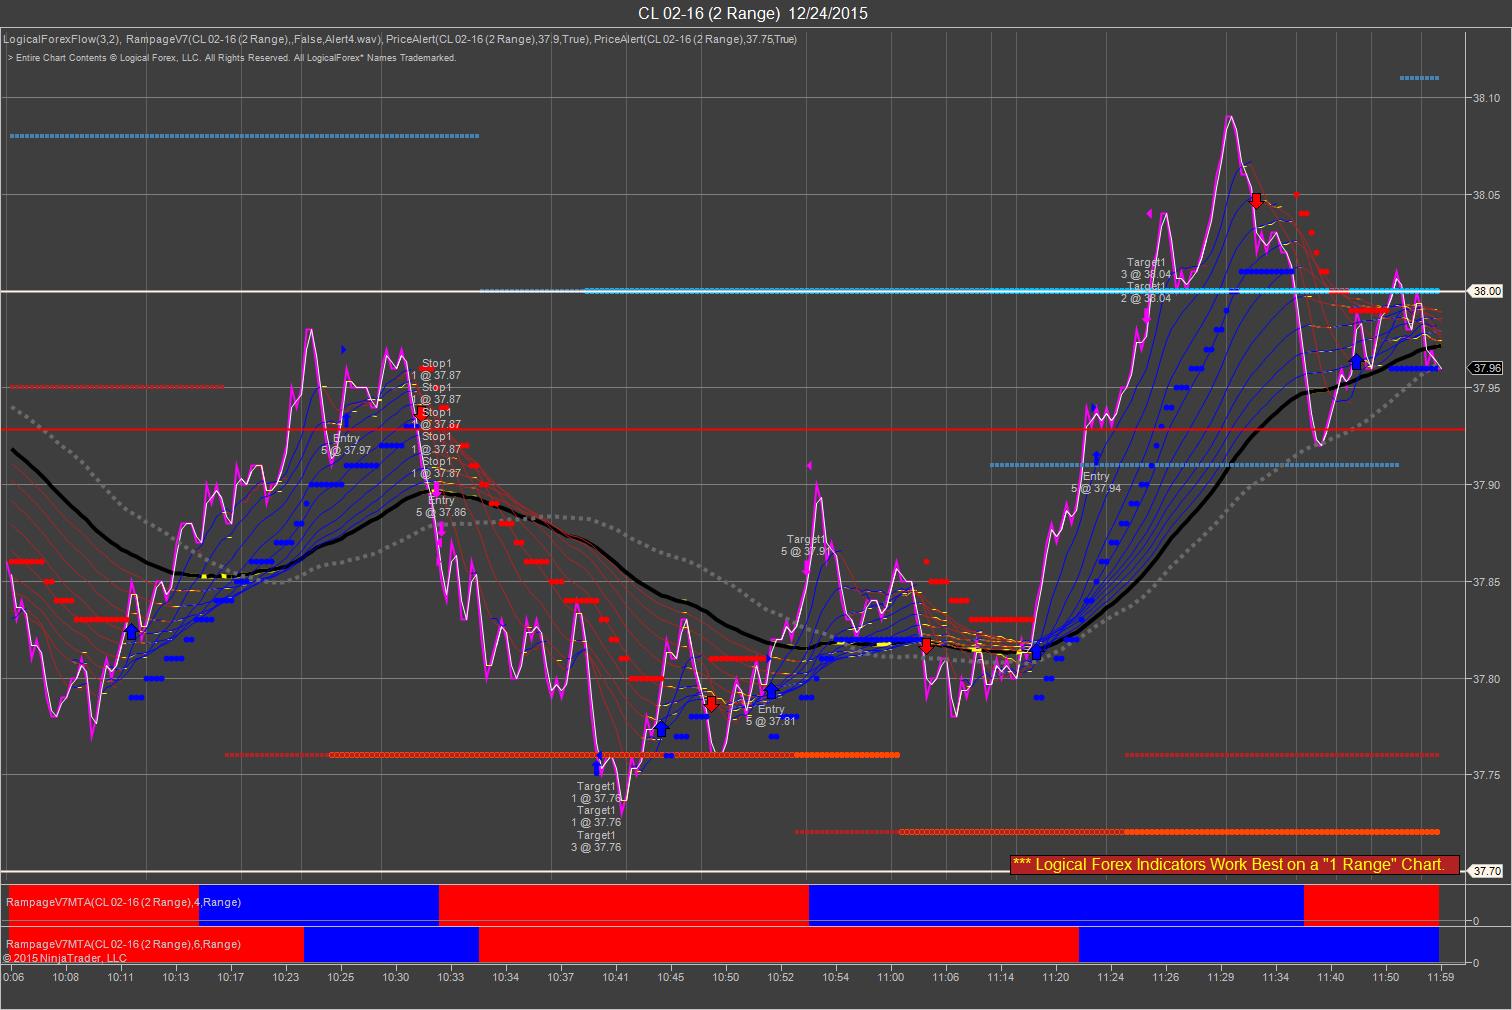Select the RampageV7MTA 6,Range panel label
This screenshot has height=1010, width=1512.
click(124, 944)
